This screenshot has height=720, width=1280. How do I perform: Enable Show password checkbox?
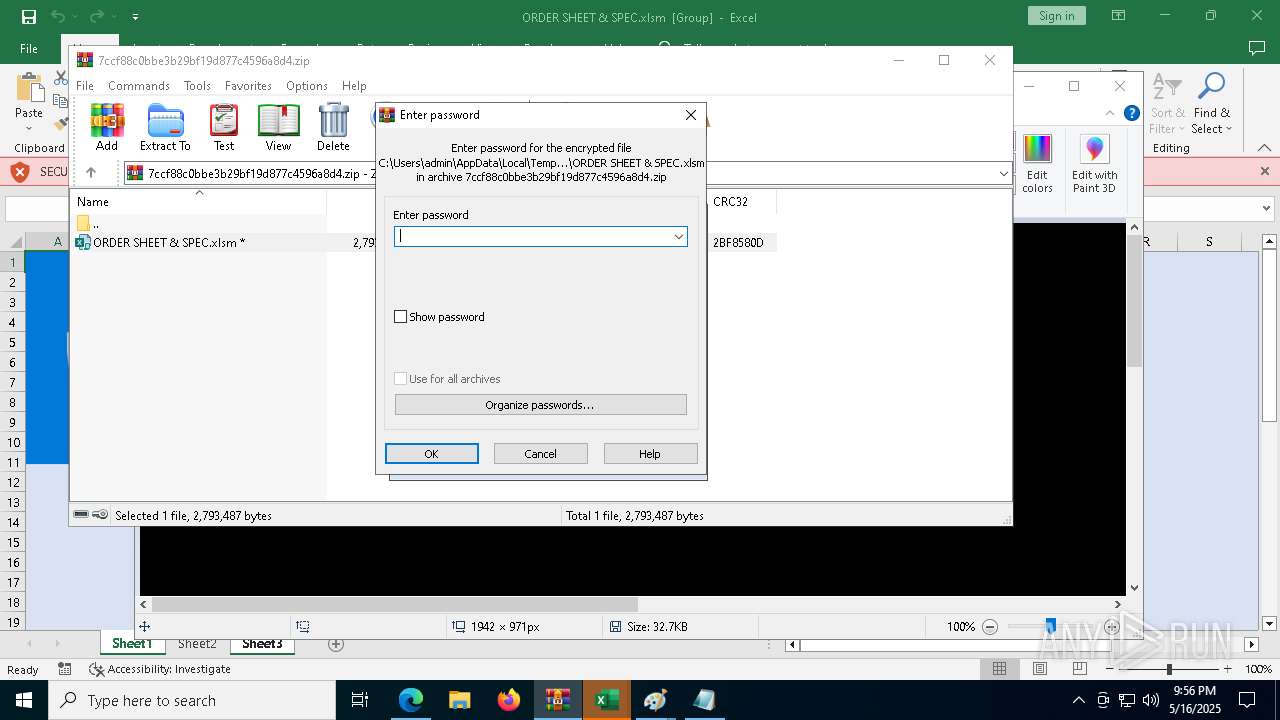pyautogui.click(x=400, y=317)
